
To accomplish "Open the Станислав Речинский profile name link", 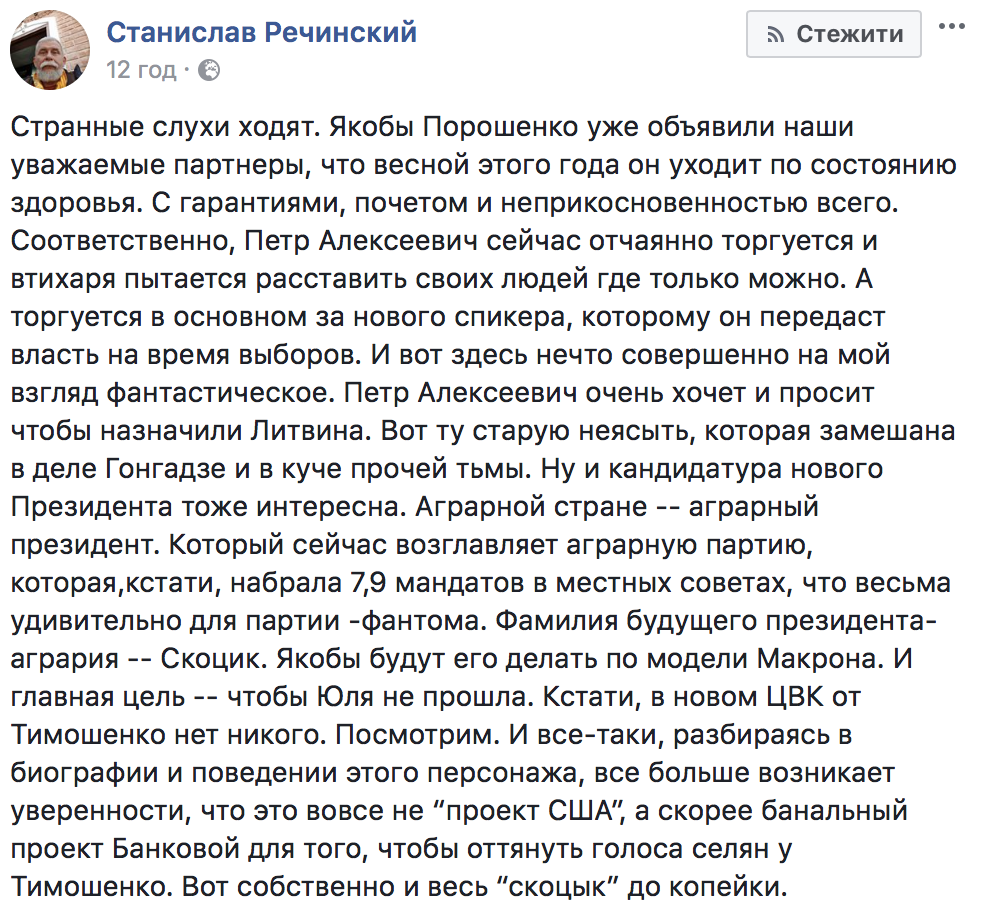I will point(262,32).
